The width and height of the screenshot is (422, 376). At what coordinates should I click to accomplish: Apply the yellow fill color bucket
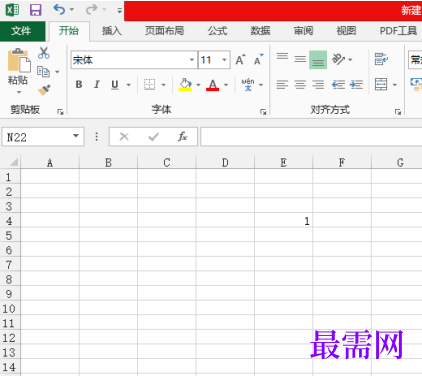[185, 85]
